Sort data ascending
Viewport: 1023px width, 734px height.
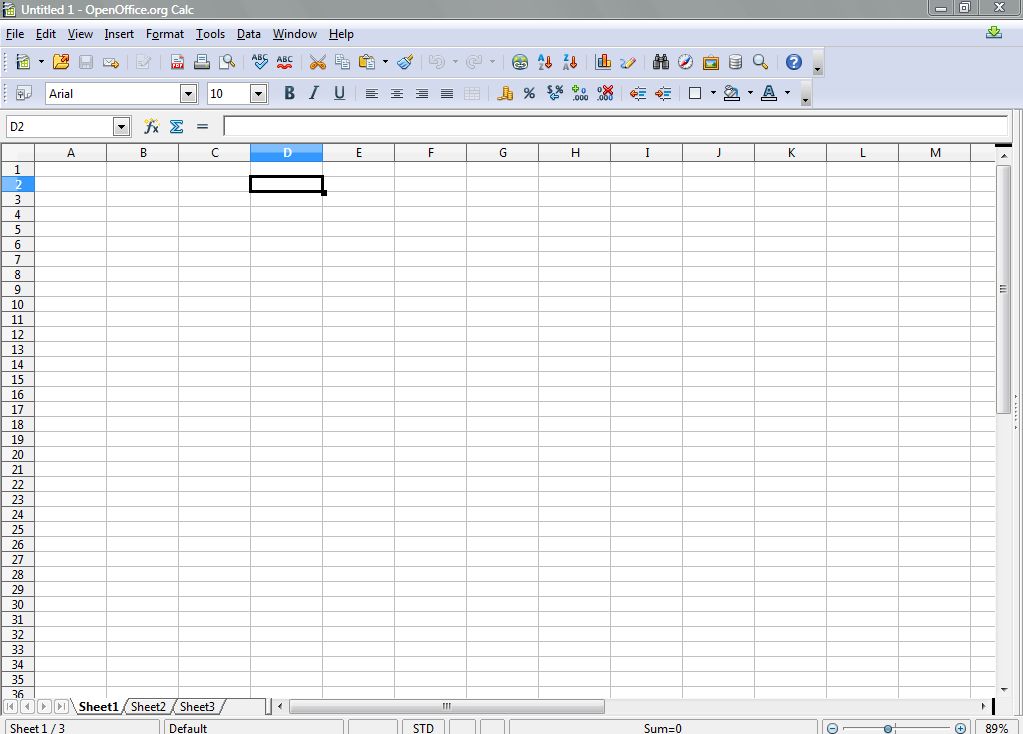(x=544, y=61)
